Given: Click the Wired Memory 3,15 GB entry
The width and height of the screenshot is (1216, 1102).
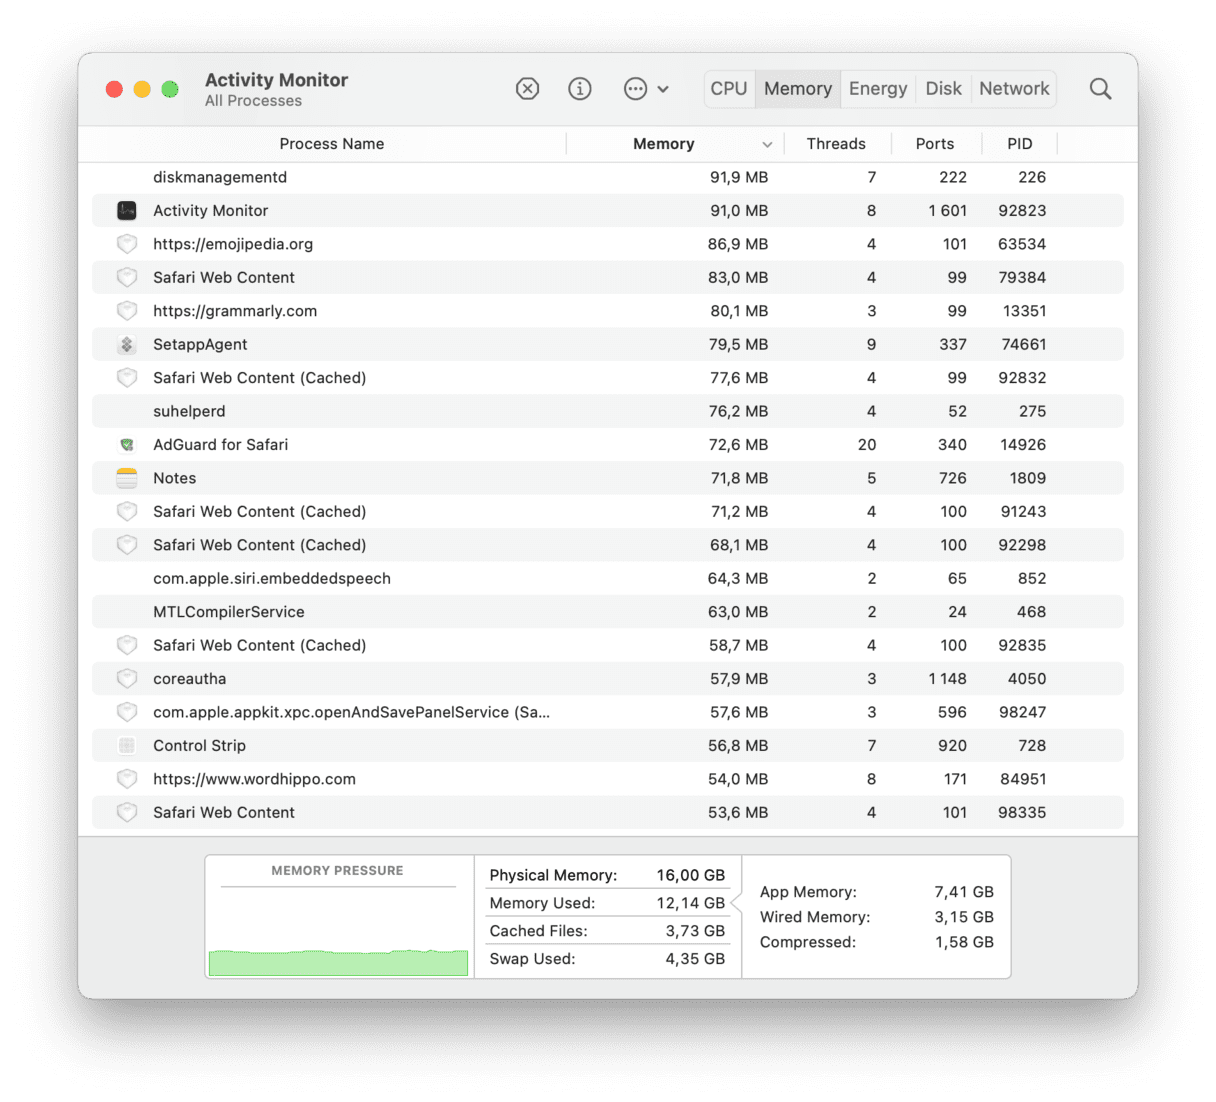Looking at the screenshot, I should 876,917.
